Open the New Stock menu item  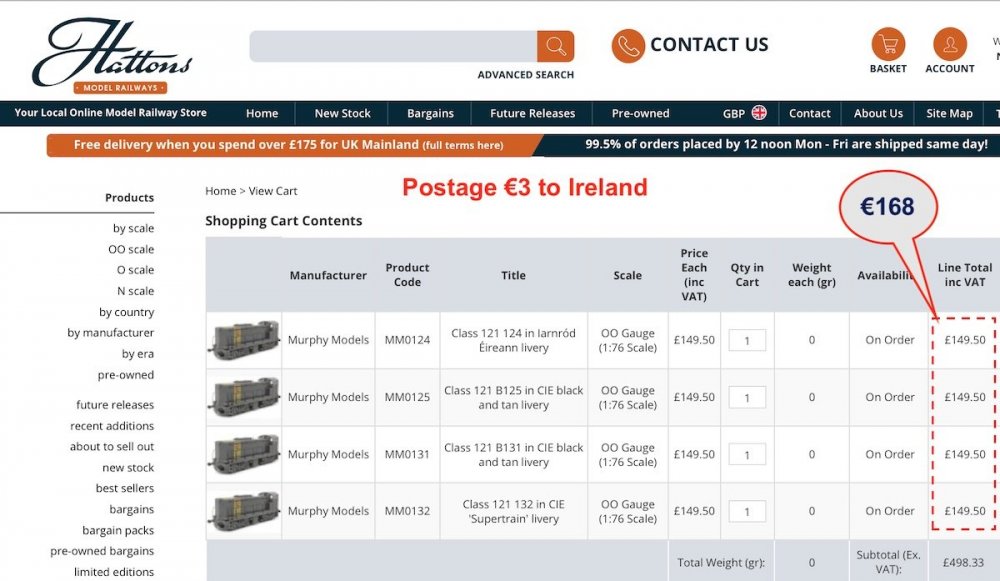point(342,113)
